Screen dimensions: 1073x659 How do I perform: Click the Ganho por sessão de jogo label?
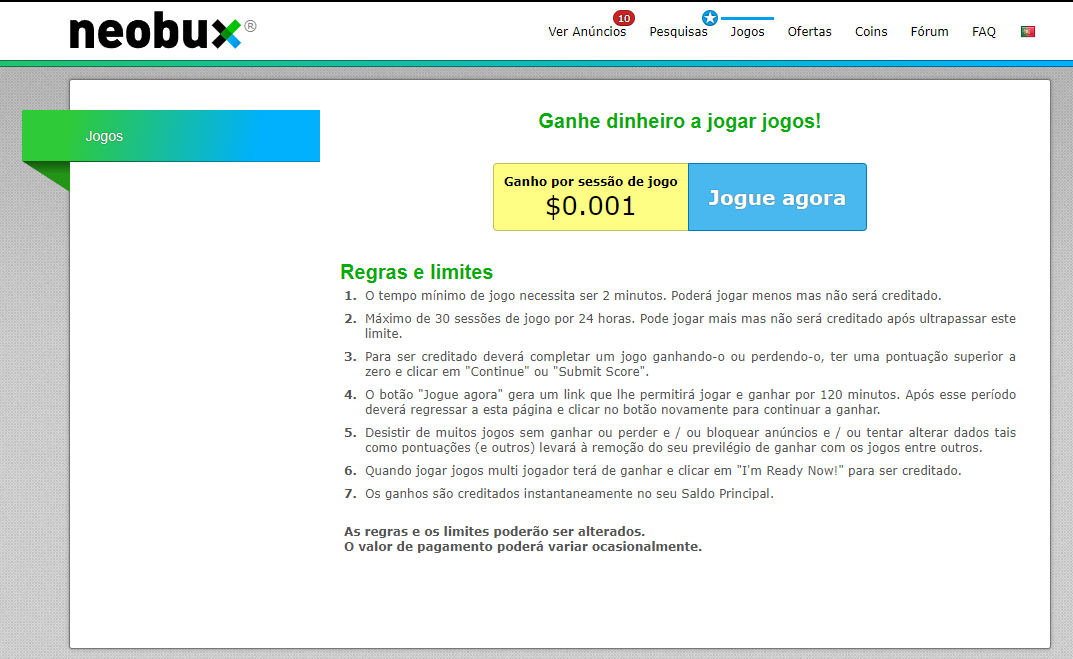(x=591, y=181)
